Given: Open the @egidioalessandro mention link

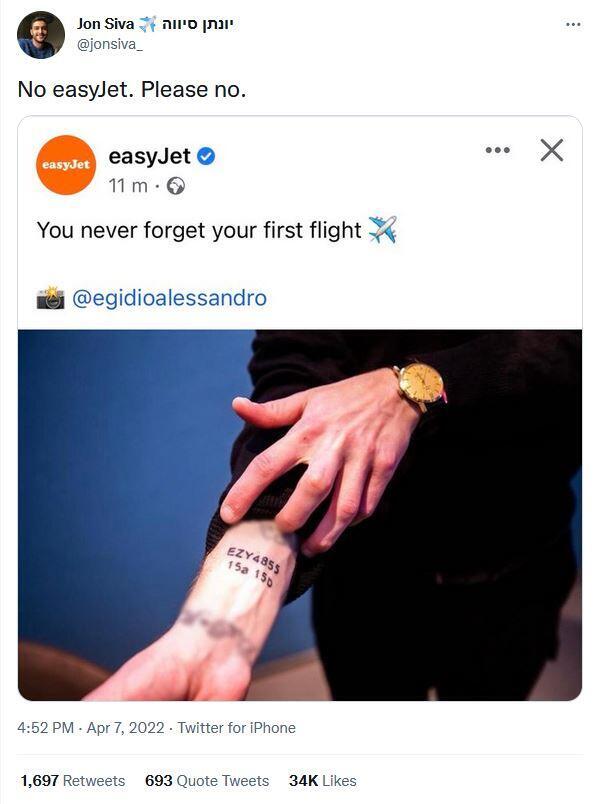Looking at the screenshot, I should [x=169, y=298].
